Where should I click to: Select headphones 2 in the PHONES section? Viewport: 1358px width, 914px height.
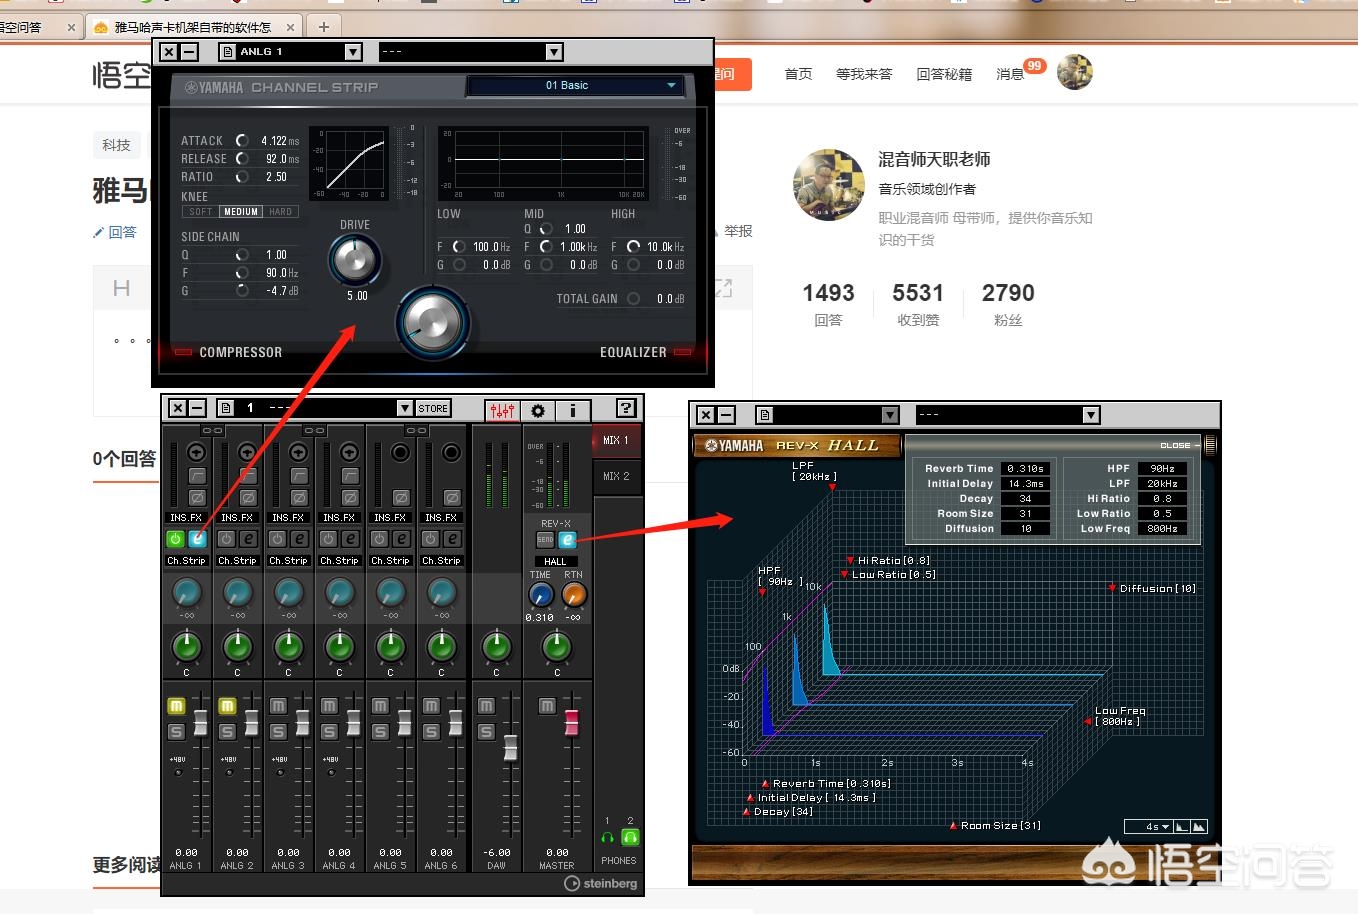tap(630, 837)
